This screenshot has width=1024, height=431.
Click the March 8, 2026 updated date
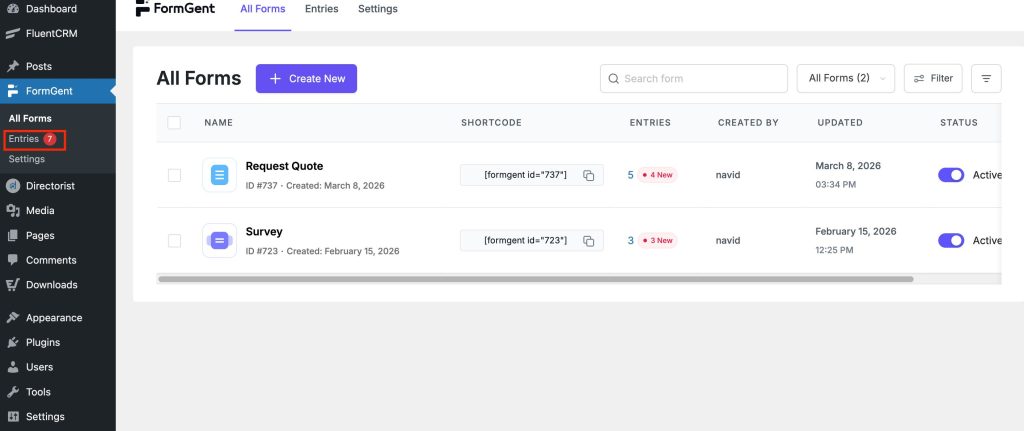pyautogui.click(x=848, y=166)
